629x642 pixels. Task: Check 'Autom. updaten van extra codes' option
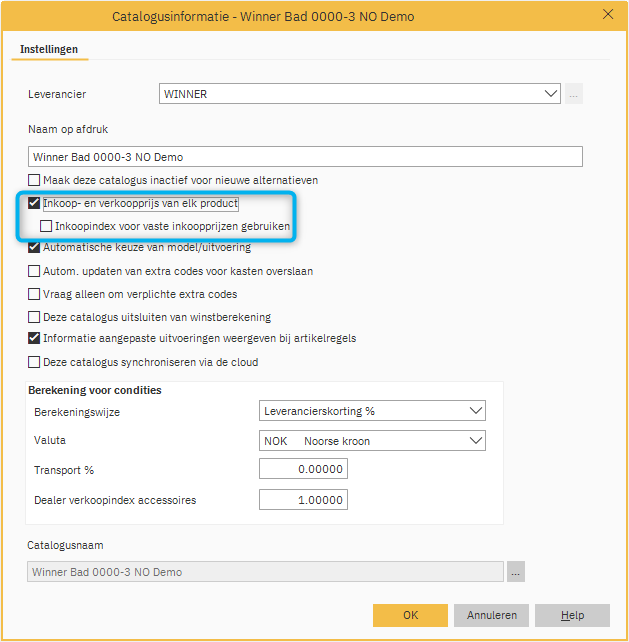tap(35, 271)
